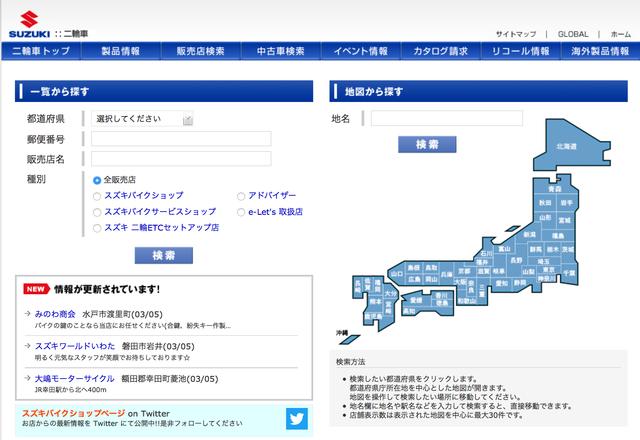Open the サイトマップ link

coord(516,34)
